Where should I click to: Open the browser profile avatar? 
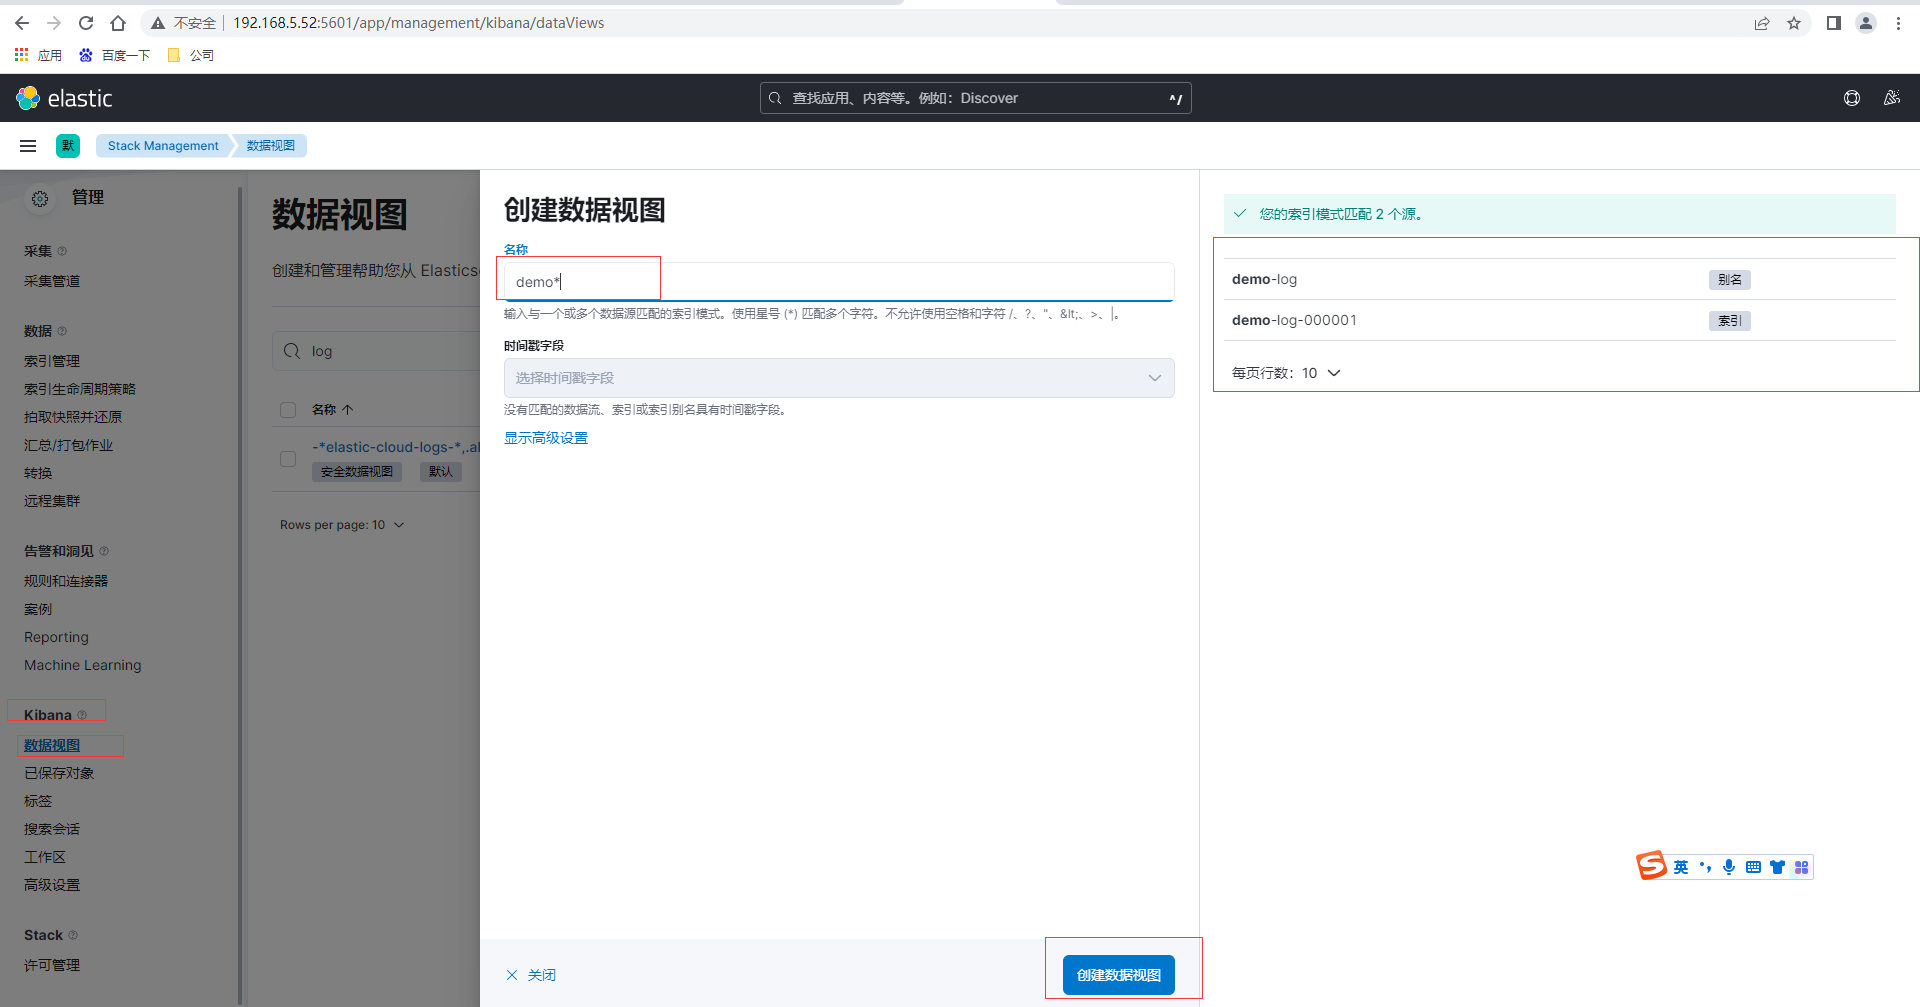[x=1866, y=23]
